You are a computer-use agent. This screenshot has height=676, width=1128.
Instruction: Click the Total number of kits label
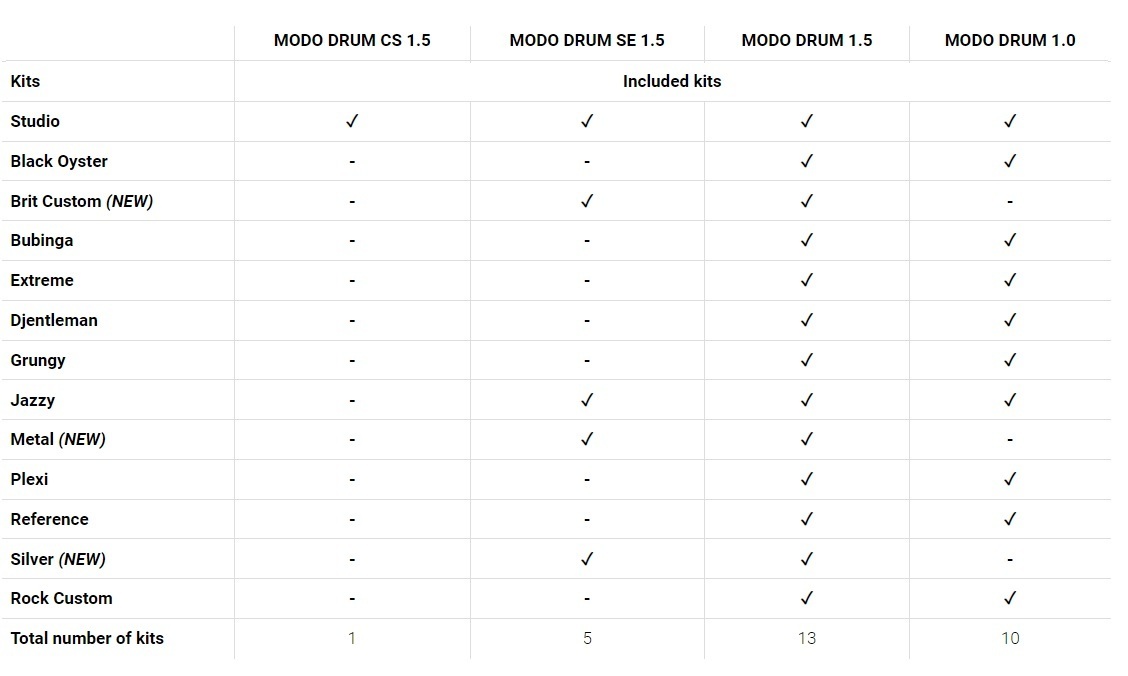pos(87,638)
